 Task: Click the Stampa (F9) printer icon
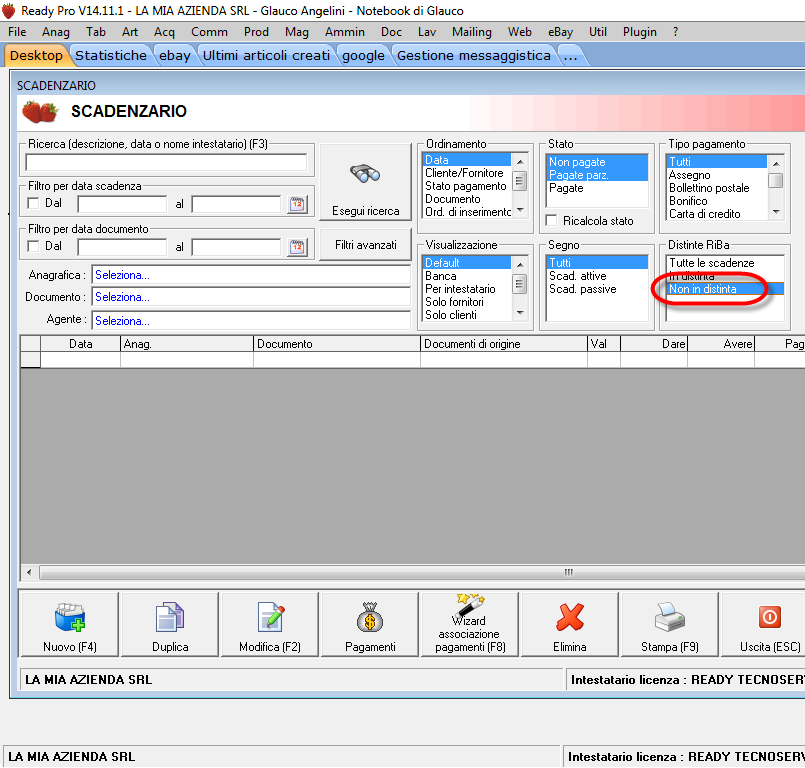tap(669, 617)
